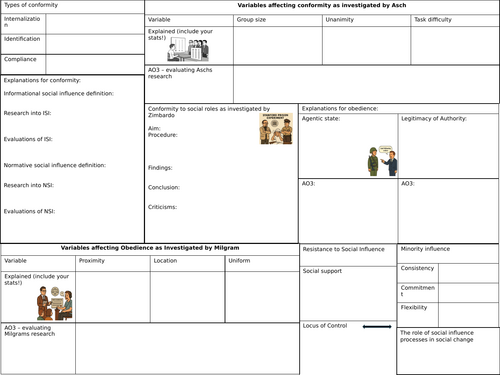The width and height of the screenshot is (500, 375).
Task: Click the blank Asch evaluation answer box
Action: [x=366, y=84]
